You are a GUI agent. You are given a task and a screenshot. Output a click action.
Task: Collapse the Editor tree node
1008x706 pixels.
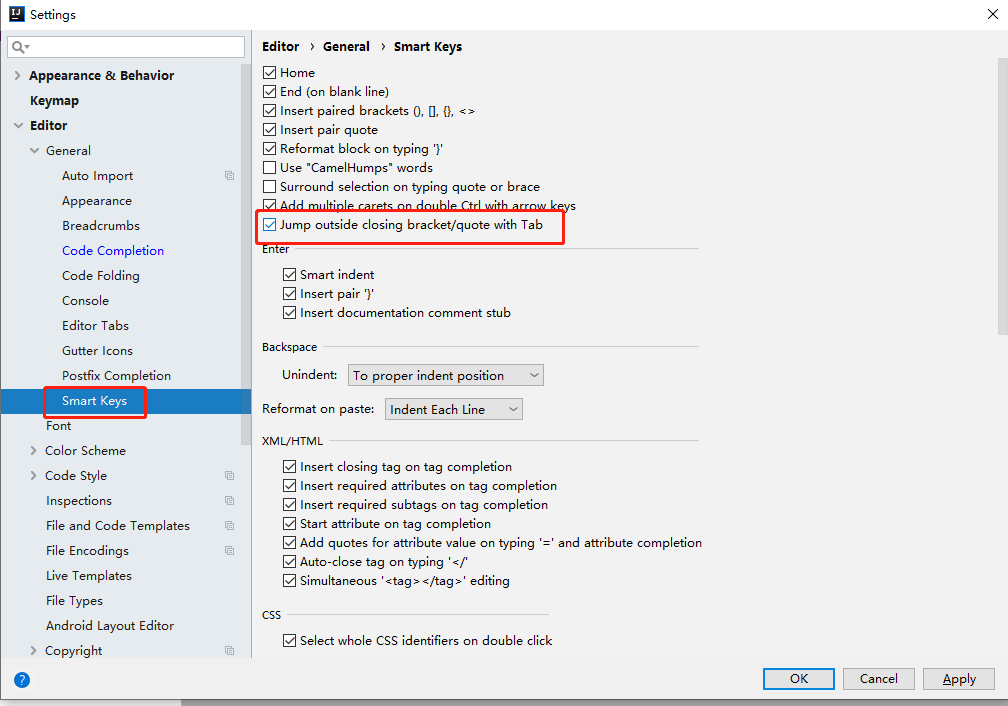coord(18,125)
